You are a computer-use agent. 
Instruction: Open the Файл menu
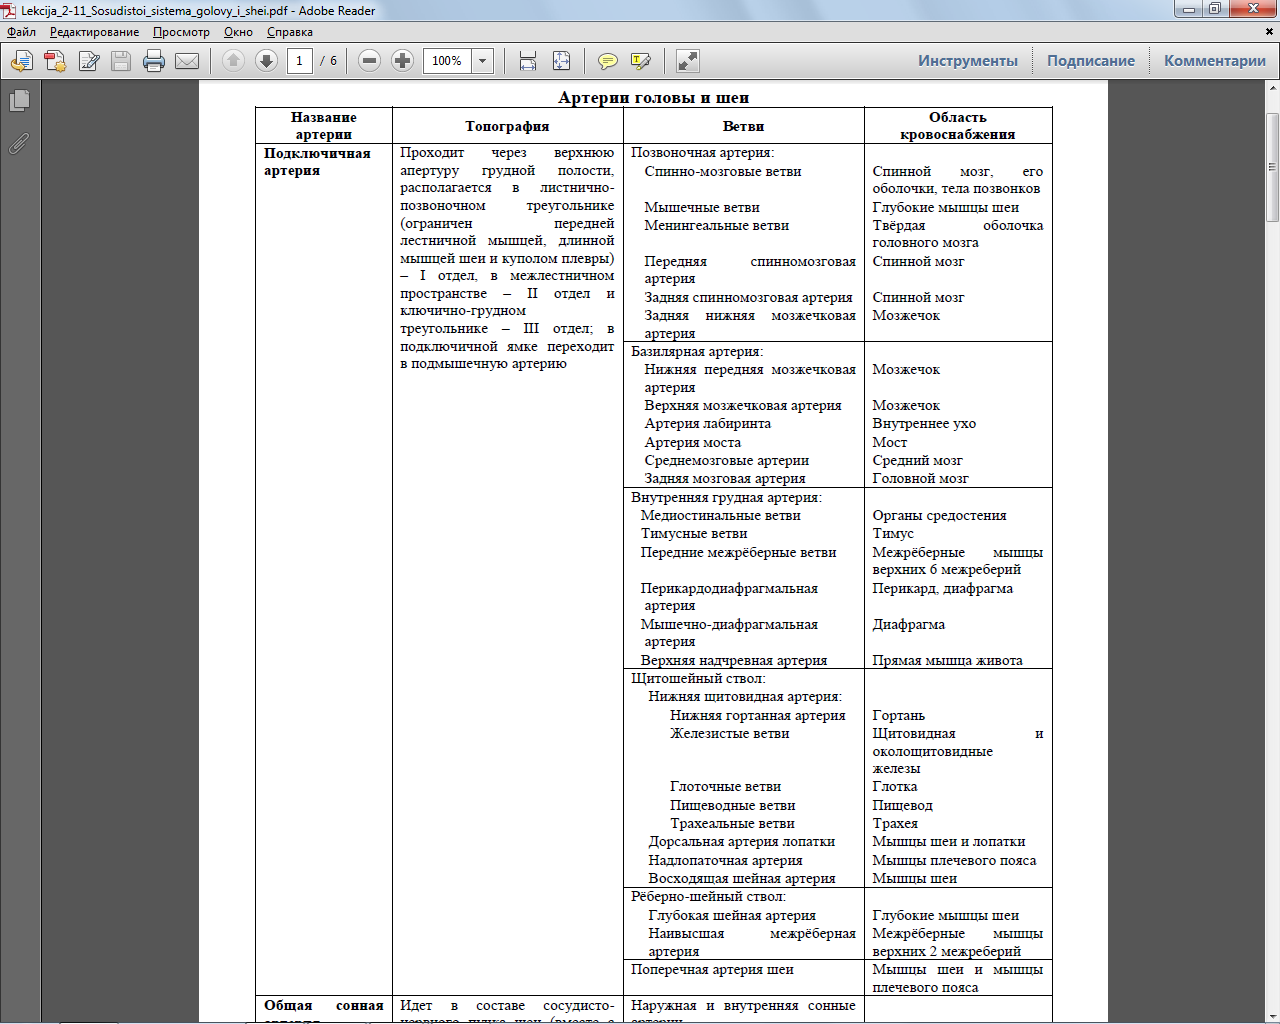(x=21, y=32)
